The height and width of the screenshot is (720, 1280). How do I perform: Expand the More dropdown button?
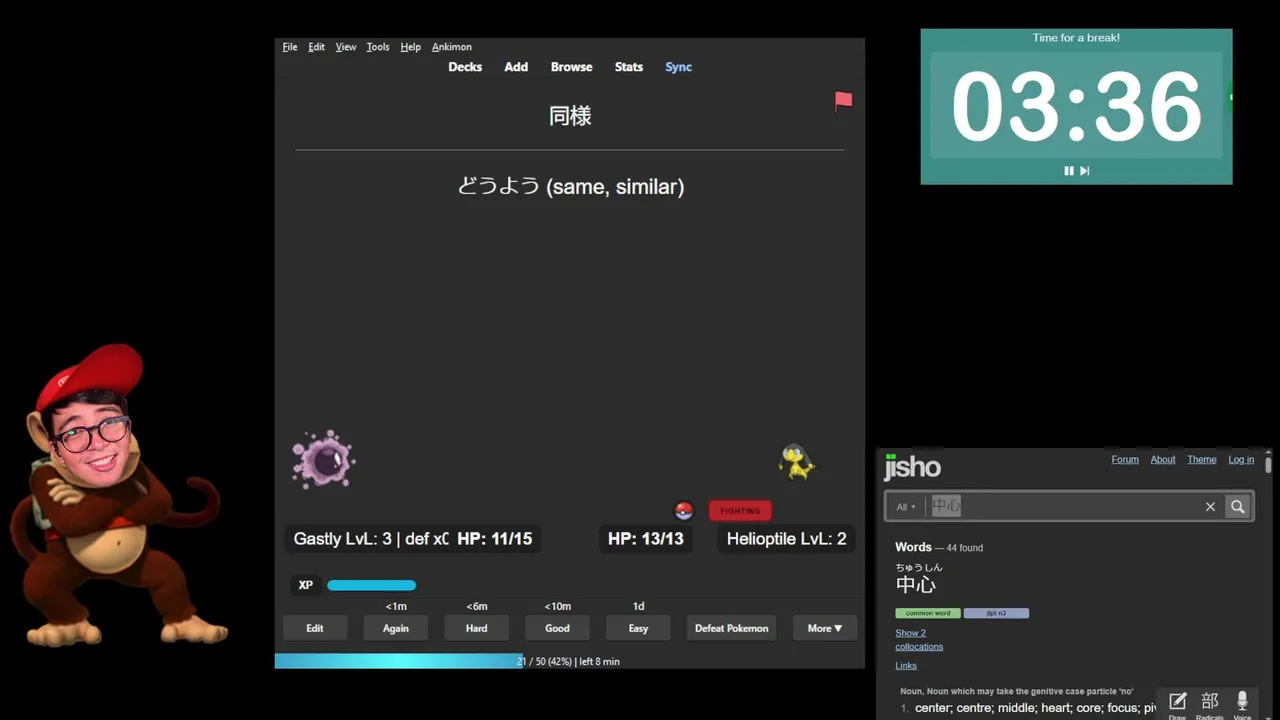[x=825, y=628]
